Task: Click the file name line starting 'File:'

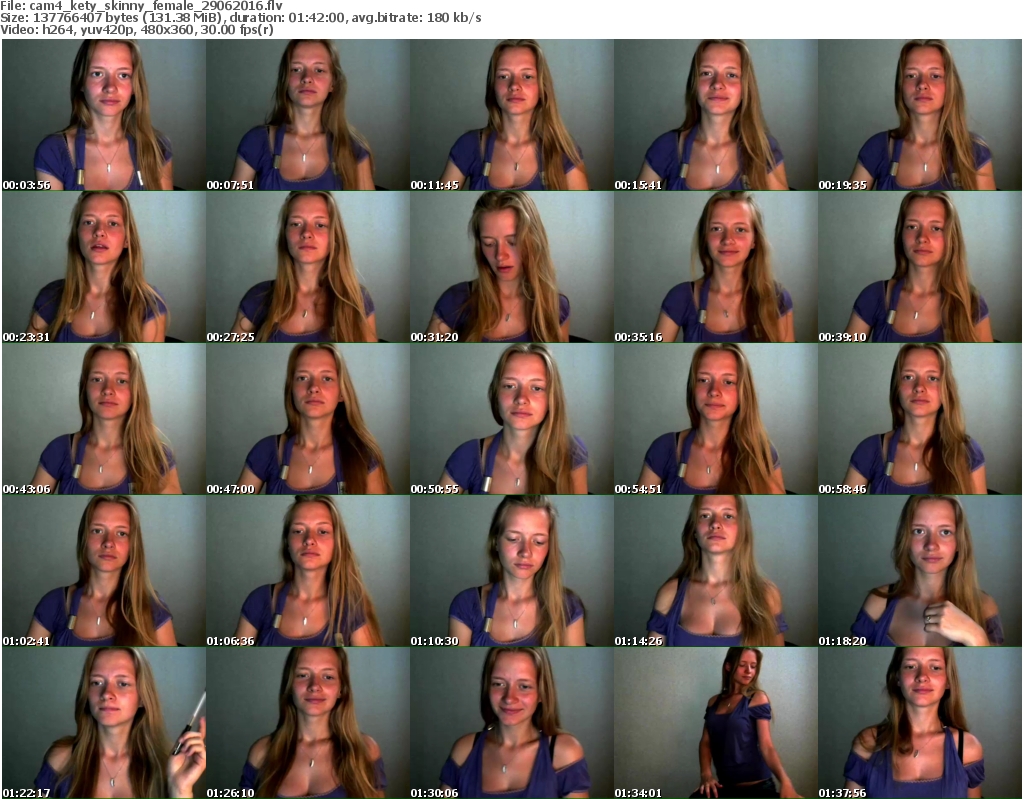Action: [142, 6]
